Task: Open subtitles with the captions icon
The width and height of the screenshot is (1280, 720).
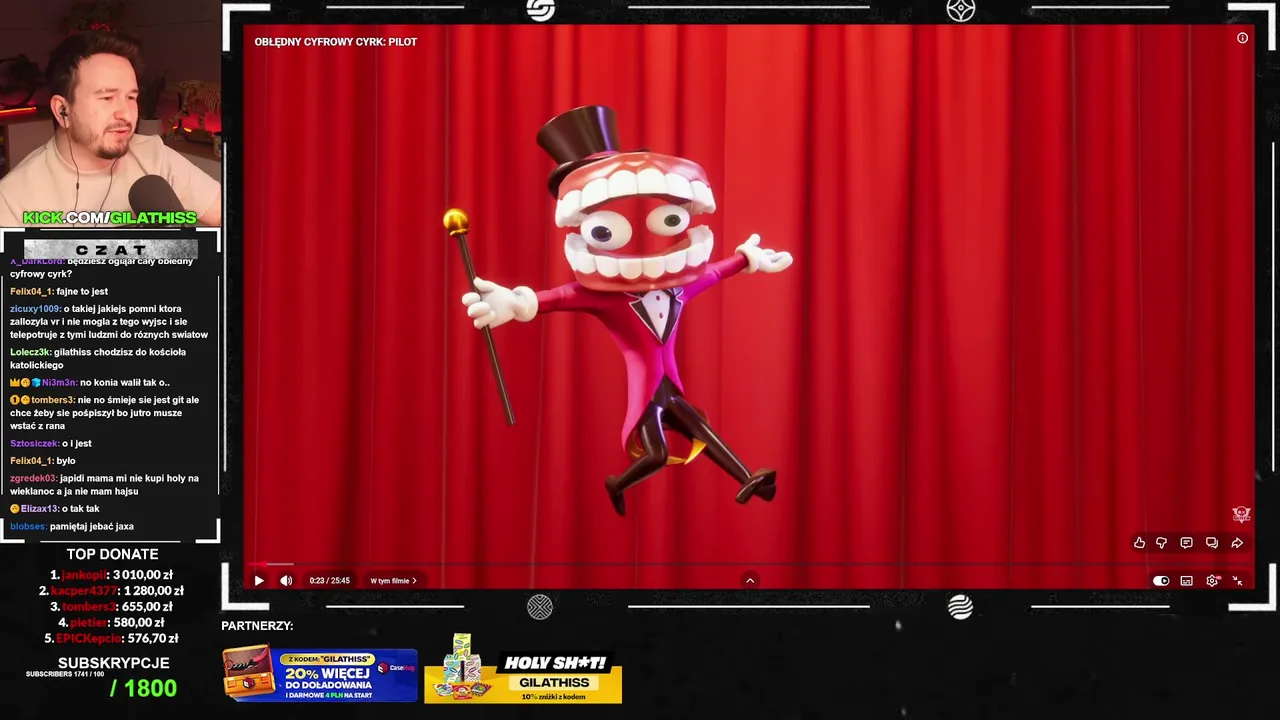Action: [x=1186, y=581]
